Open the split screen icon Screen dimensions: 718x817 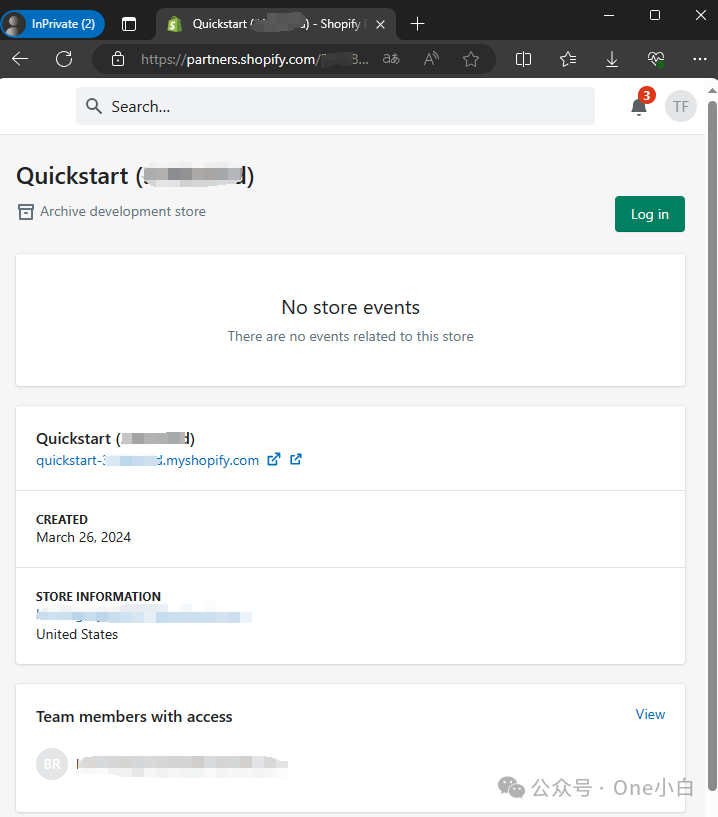(x=523, y=59)
